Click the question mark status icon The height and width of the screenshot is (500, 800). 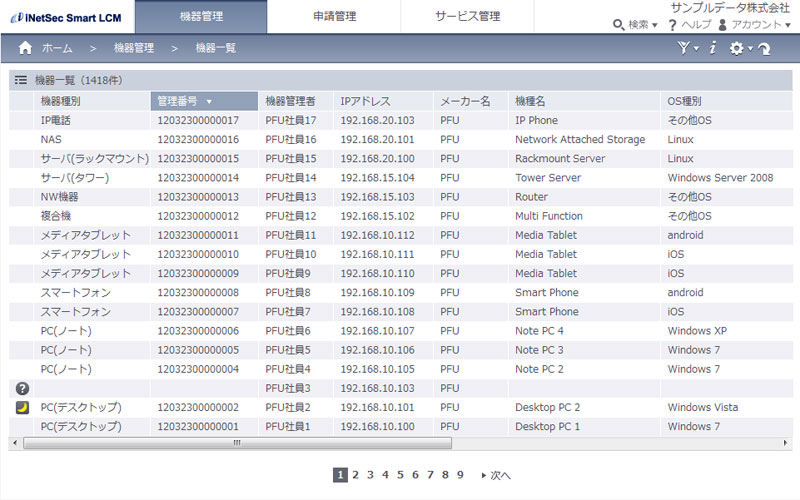(x=22, y=388)
